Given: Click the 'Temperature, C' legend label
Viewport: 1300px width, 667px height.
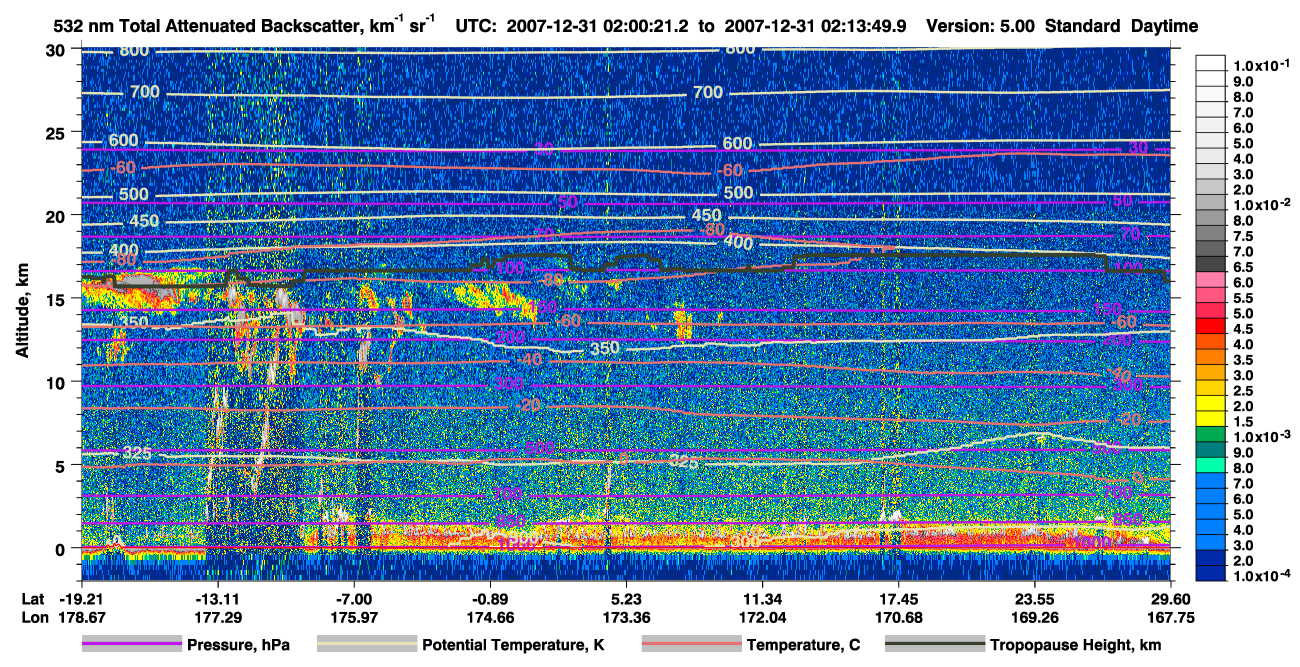Looking at the screenshot, I should [x=803, y=645].
